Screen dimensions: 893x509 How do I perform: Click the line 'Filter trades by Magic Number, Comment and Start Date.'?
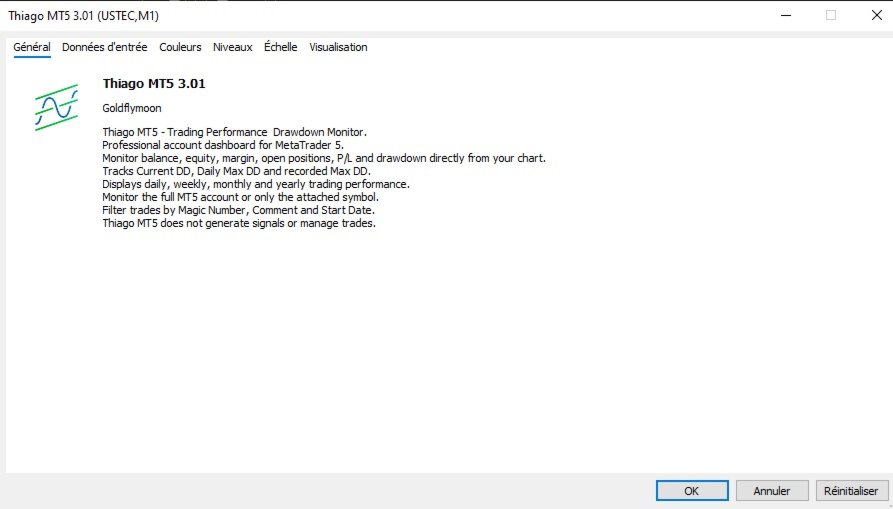click(239, 210)
